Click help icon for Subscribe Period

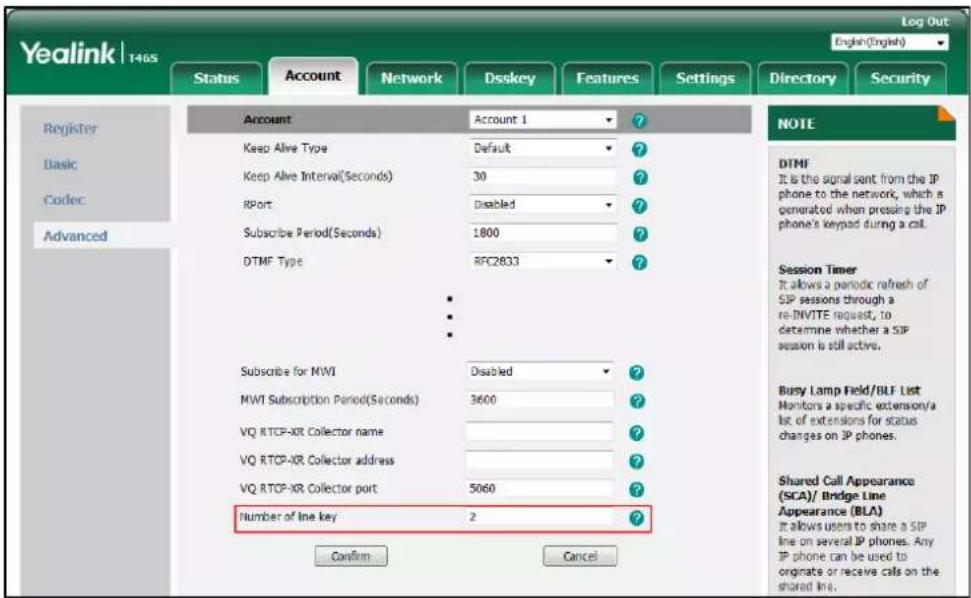point(640,234)
